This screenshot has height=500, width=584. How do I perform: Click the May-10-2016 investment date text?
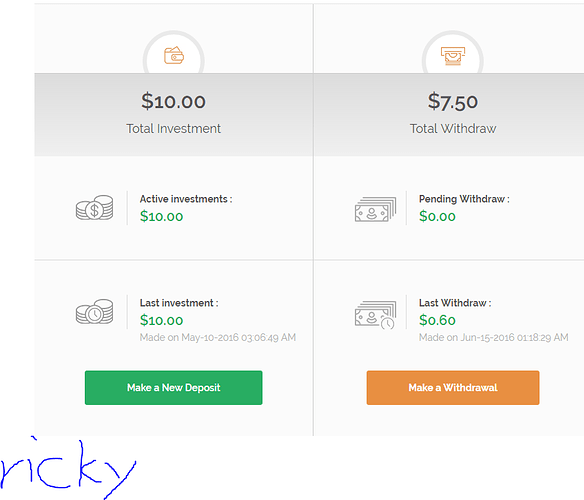tap(218, 338)
